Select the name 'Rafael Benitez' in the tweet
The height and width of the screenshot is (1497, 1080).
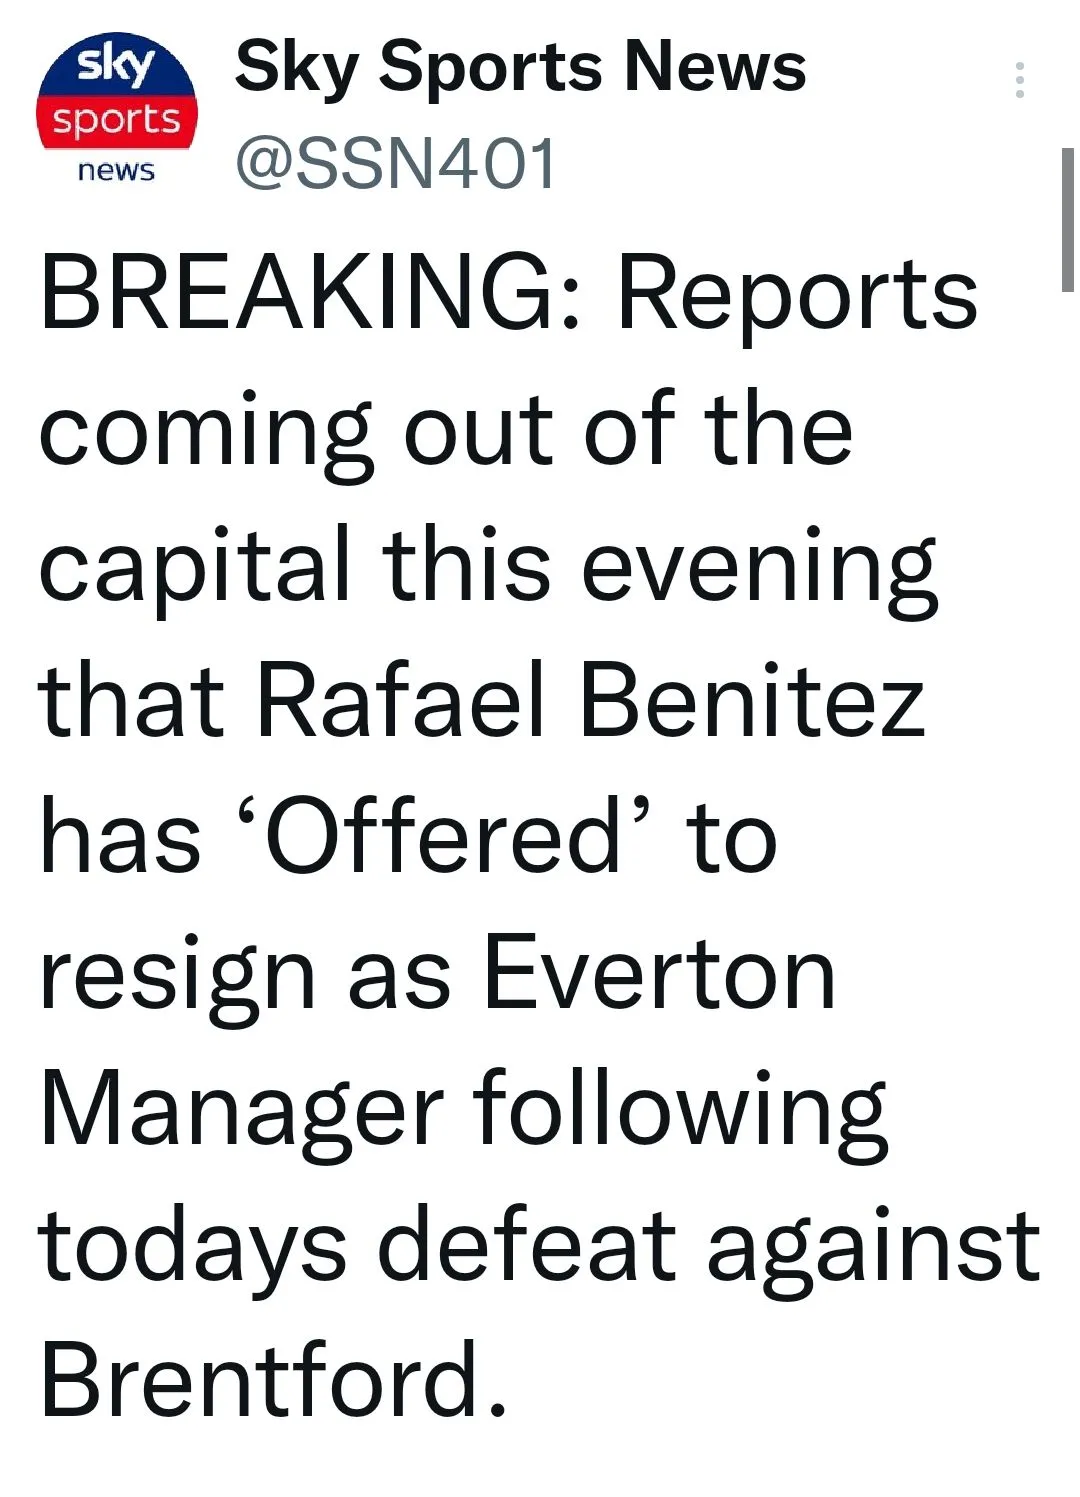(x=591, y=700)
